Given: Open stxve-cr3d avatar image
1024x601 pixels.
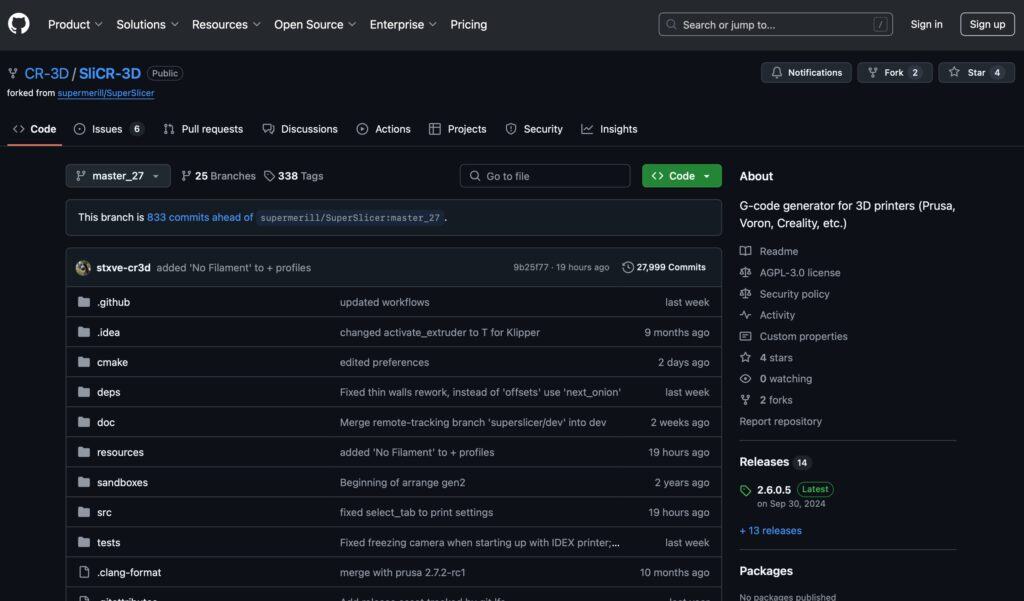Looking at the screenshot, I should [x=83, y=268].
